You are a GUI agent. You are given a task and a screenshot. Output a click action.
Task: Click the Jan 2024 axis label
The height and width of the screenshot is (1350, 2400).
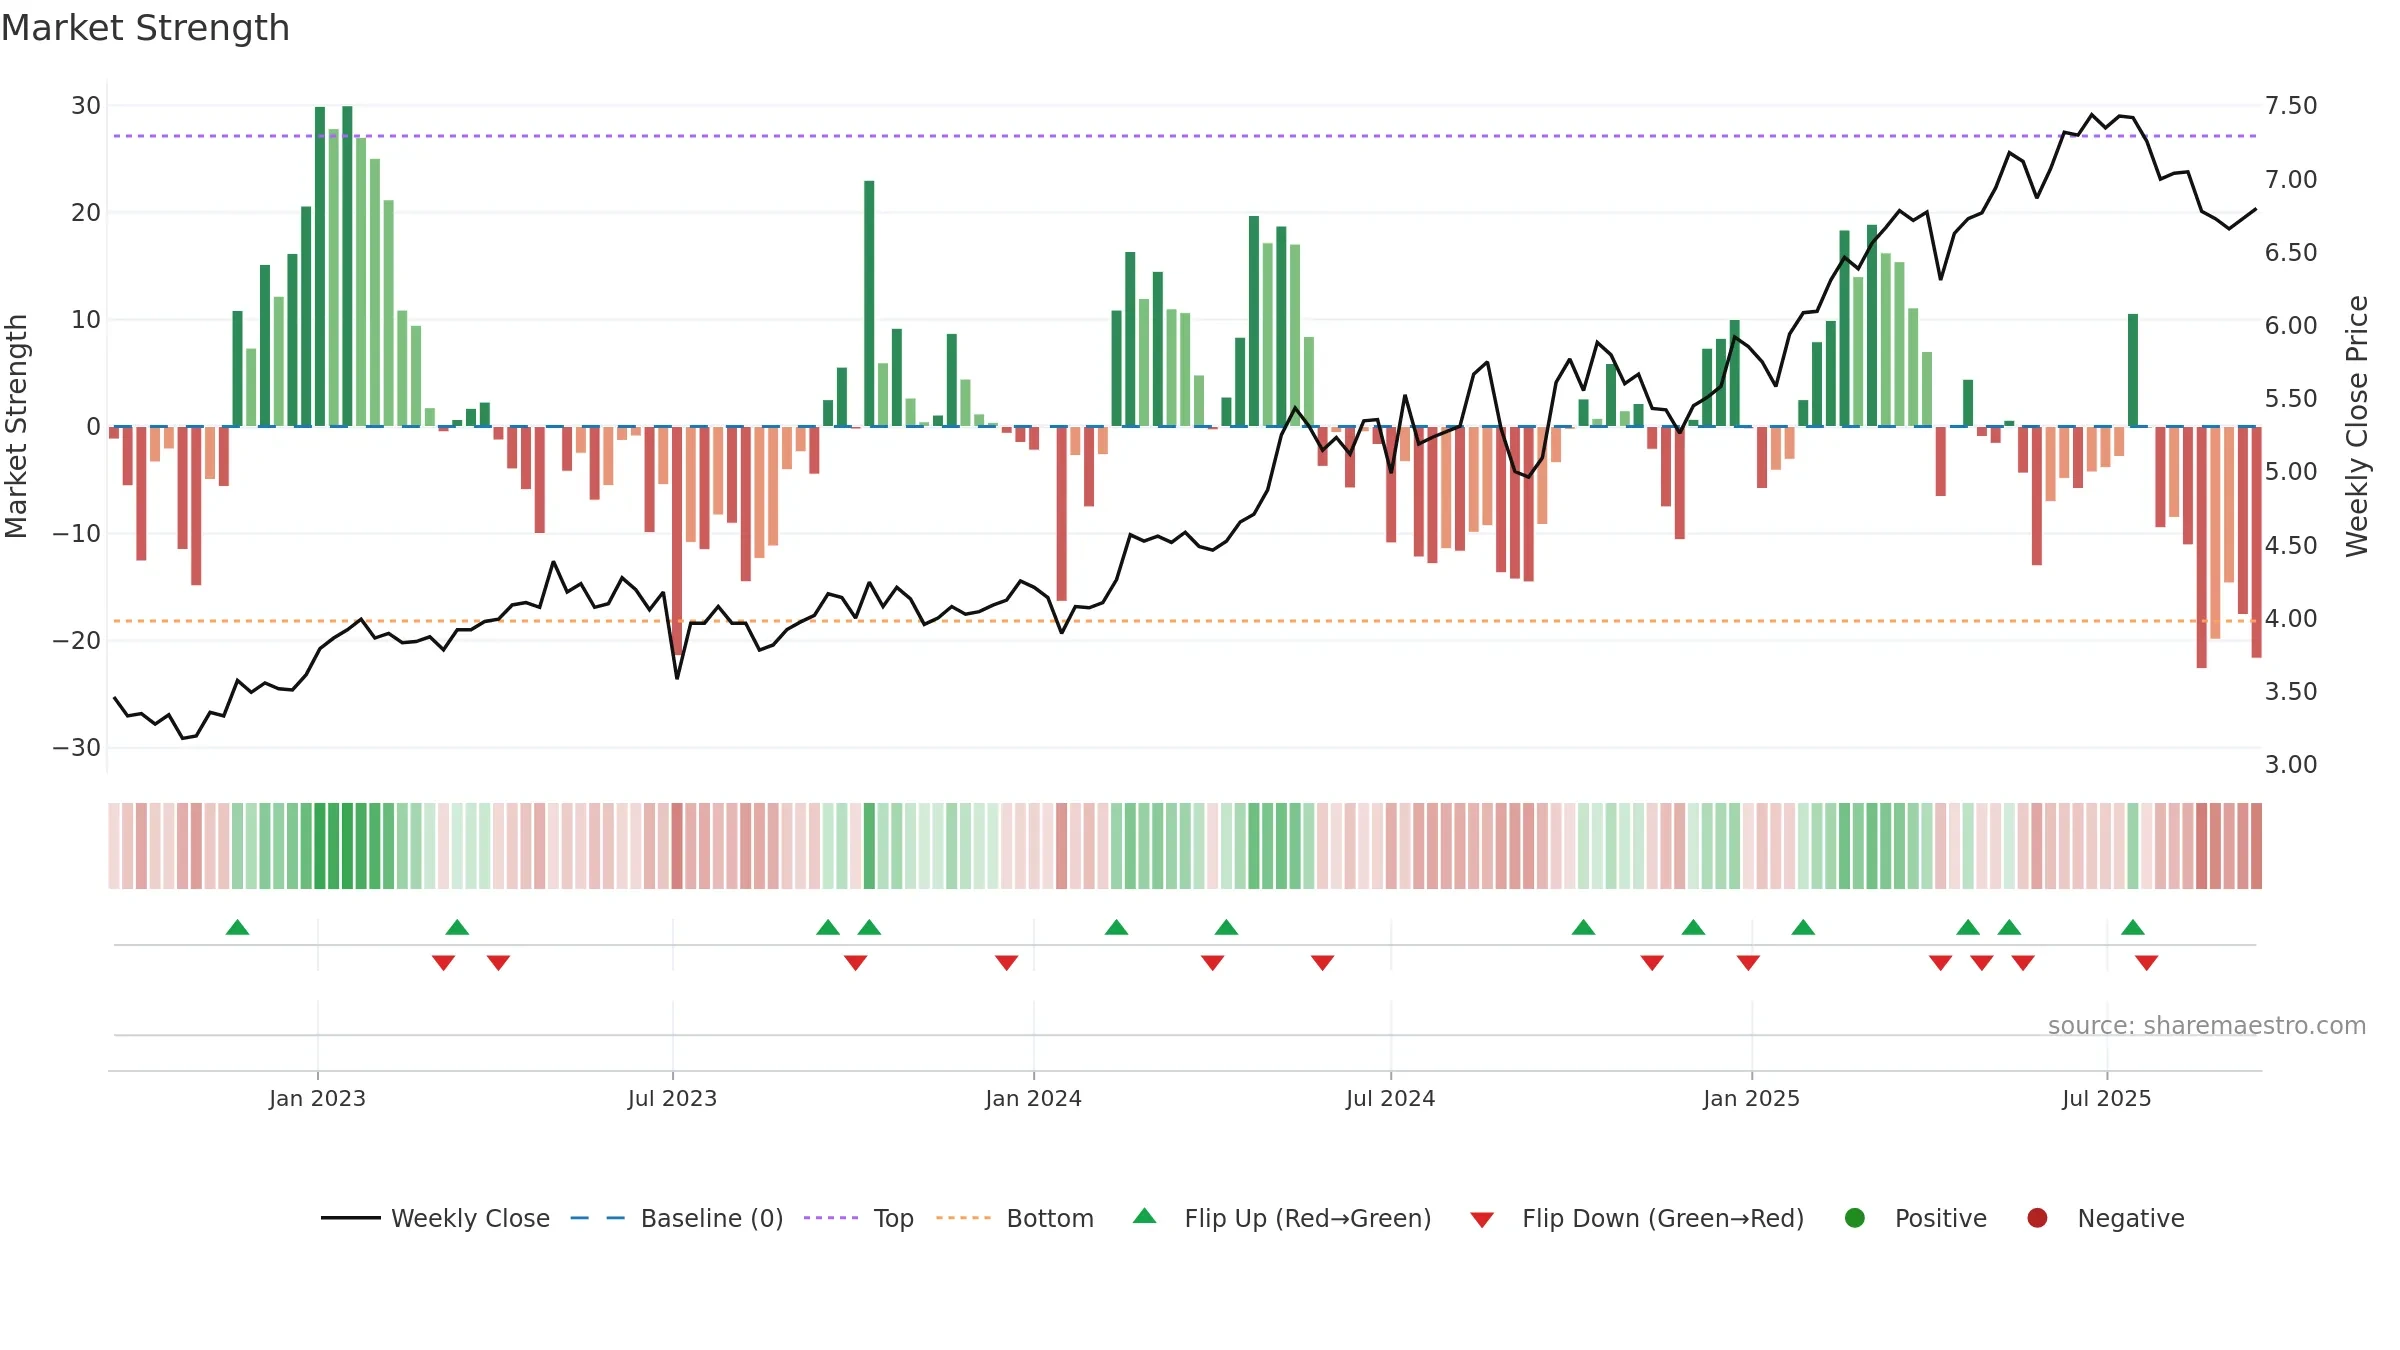(x=1033, y=1098)
